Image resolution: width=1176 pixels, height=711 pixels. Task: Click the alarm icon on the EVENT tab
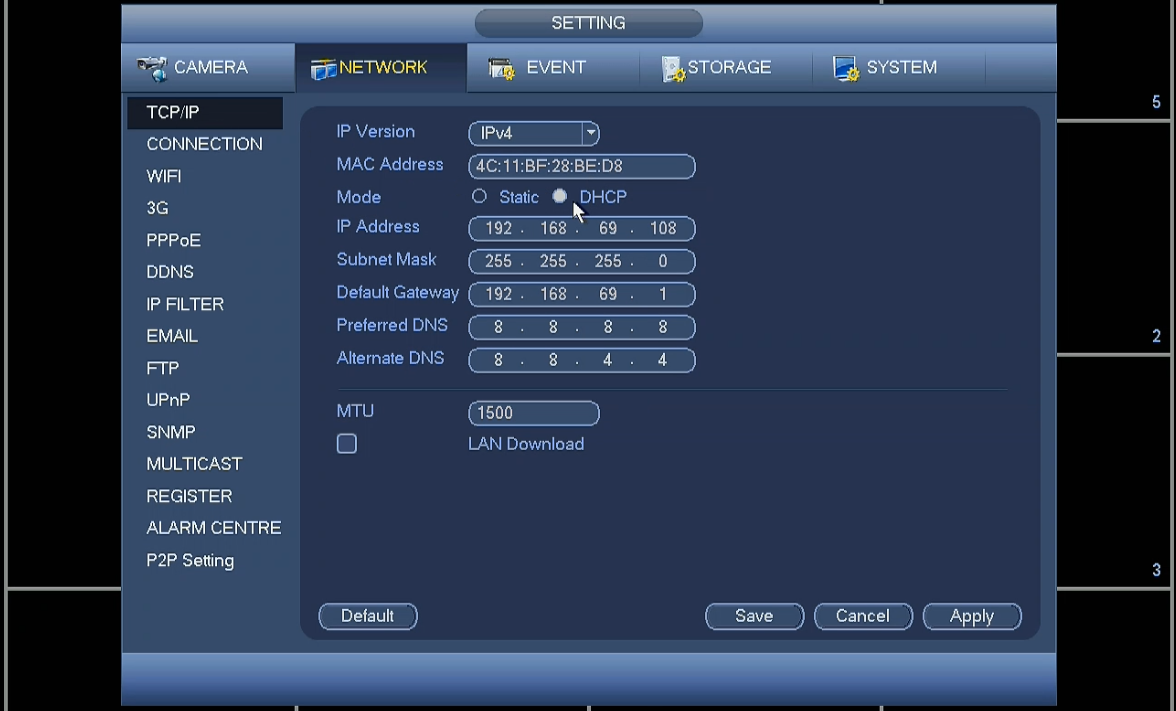coord(500,67)
